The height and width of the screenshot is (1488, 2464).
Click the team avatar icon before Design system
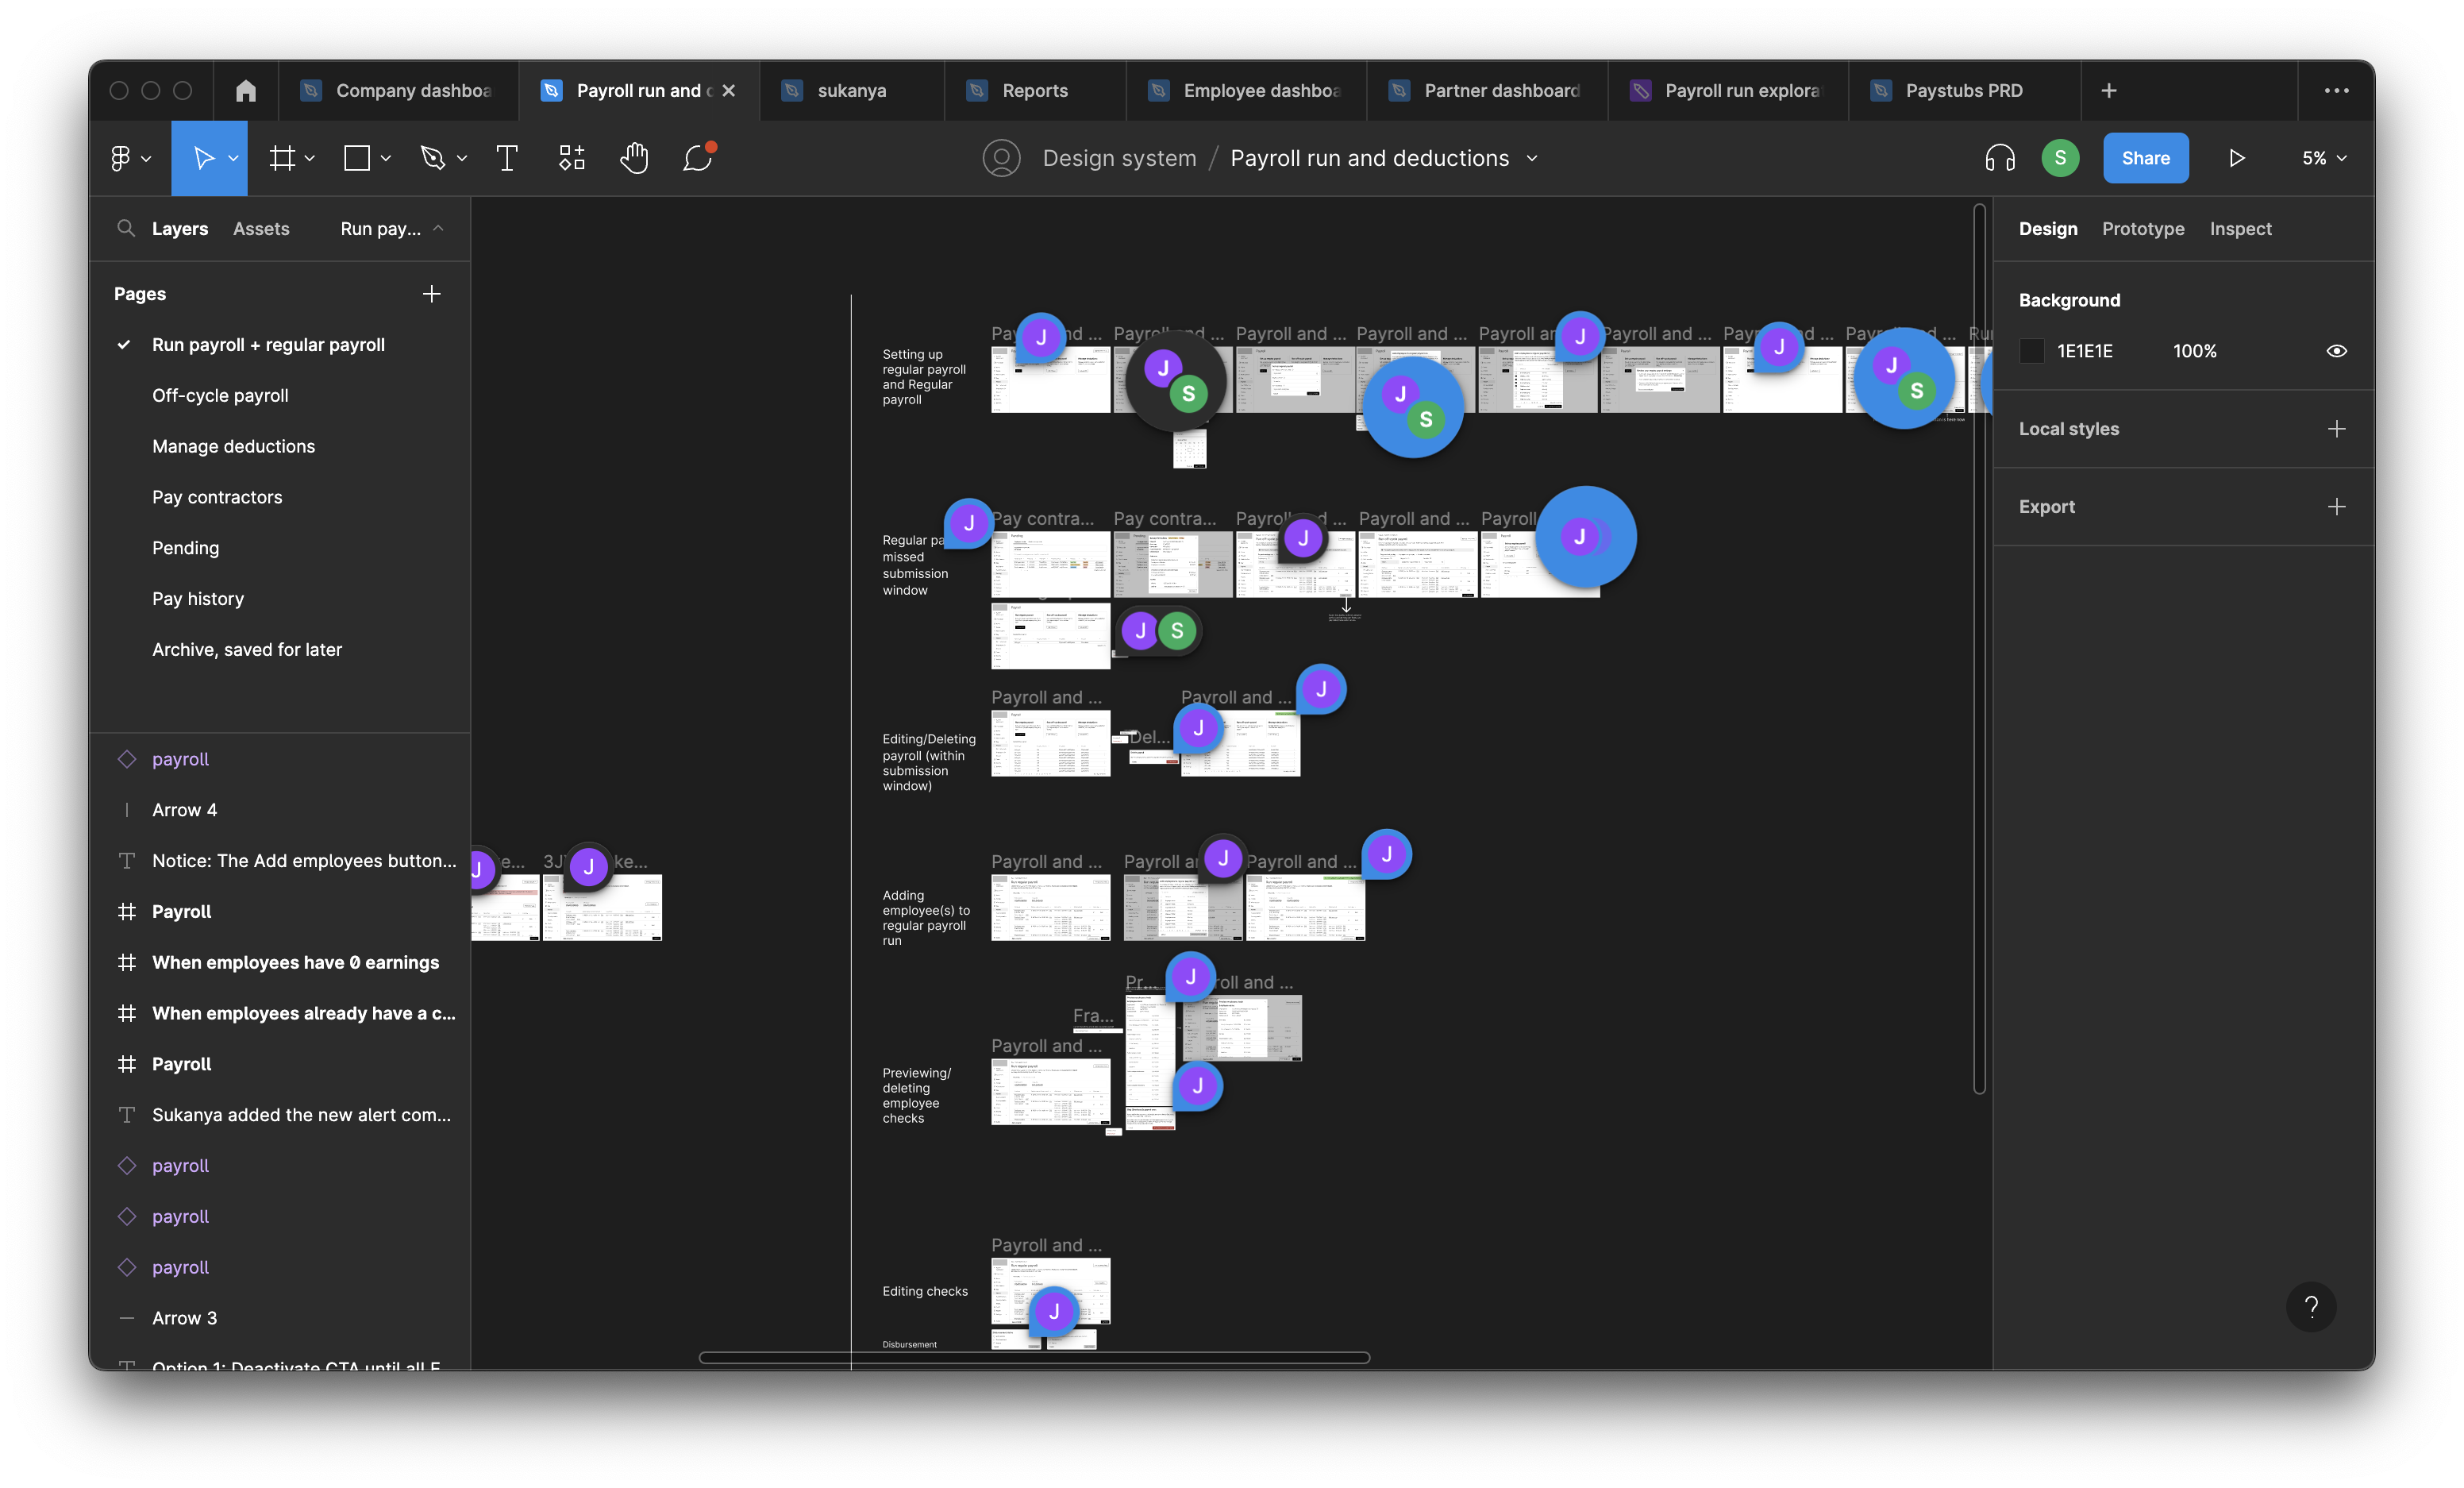pos(1001,158)
